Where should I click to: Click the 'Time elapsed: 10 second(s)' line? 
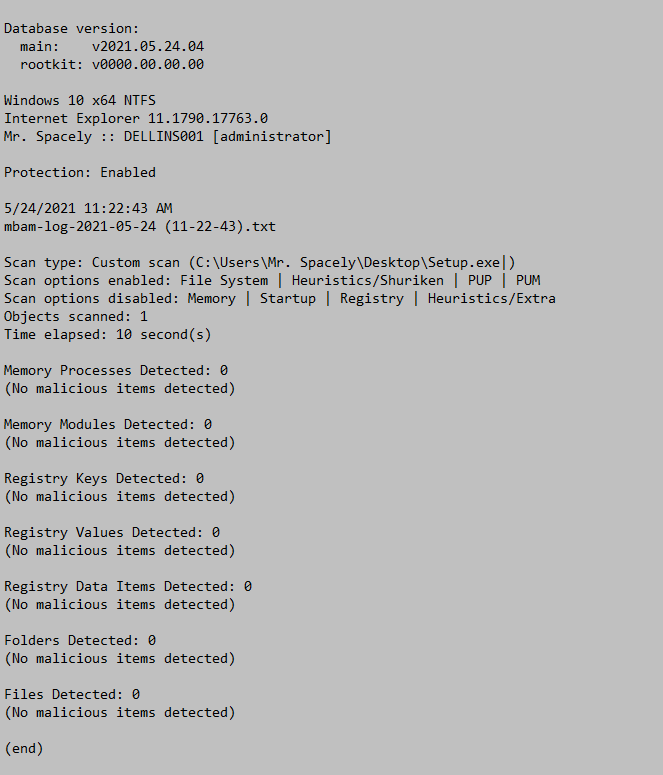coord(108,335)
